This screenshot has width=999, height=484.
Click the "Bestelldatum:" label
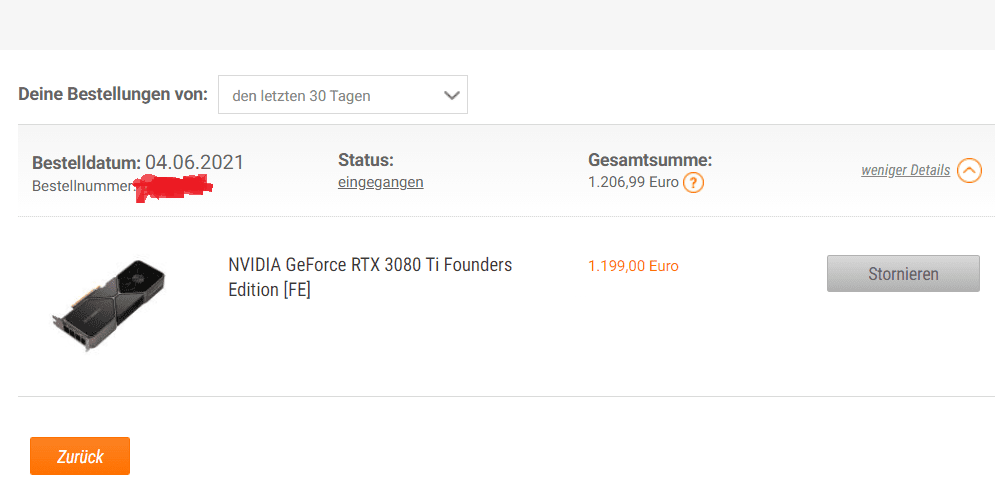(x=86, y=163)
